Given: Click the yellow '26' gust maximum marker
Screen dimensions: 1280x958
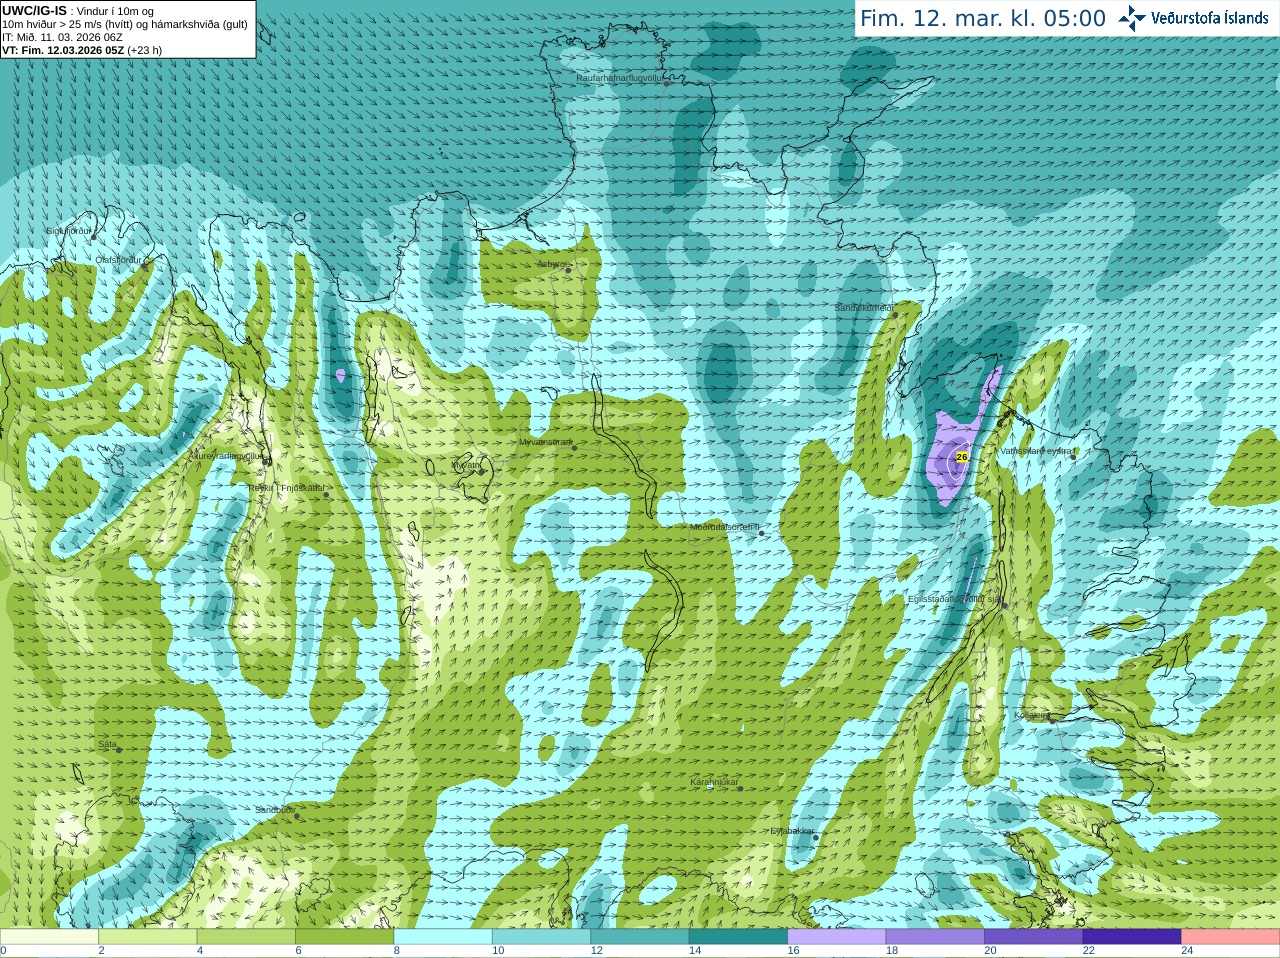Looking at the screenshot, I should click(x=962, y=456).
